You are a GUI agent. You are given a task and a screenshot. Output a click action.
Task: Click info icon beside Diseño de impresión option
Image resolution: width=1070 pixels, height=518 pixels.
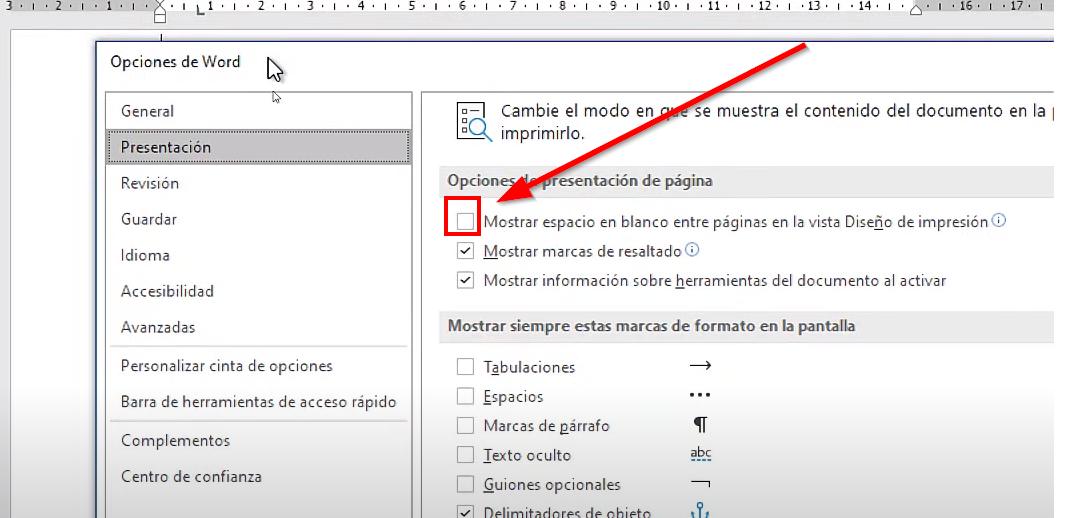pyautogui.click(x=999, y=220)
